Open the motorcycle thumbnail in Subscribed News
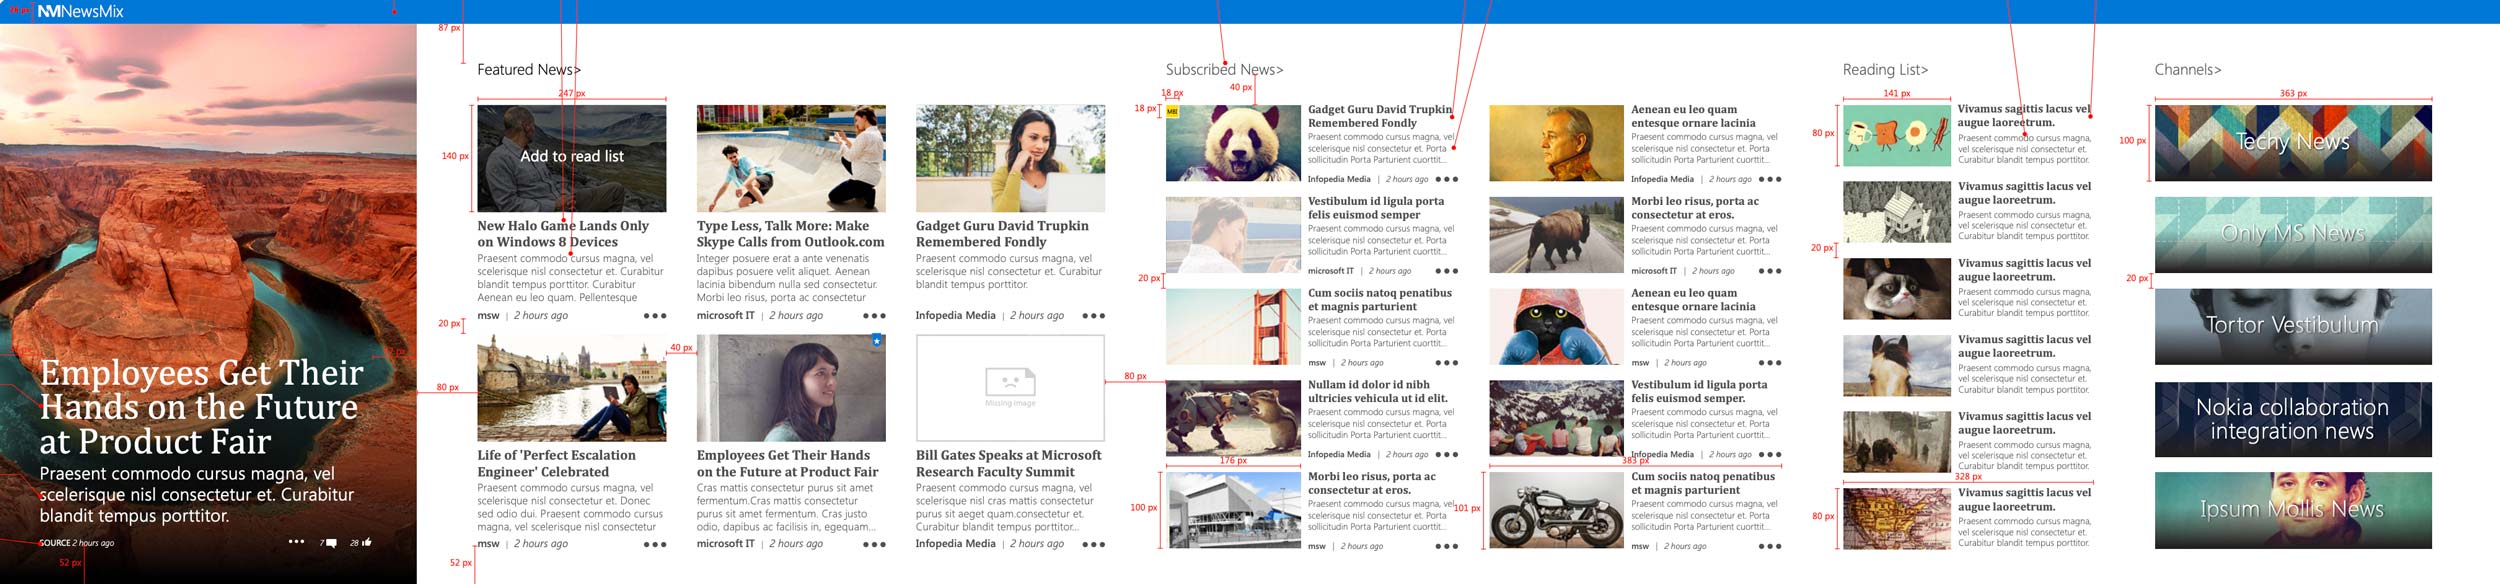Image resolution: width=2500 pixels, height=584 pixels. pyautogui.click(x=1556, y=510)
